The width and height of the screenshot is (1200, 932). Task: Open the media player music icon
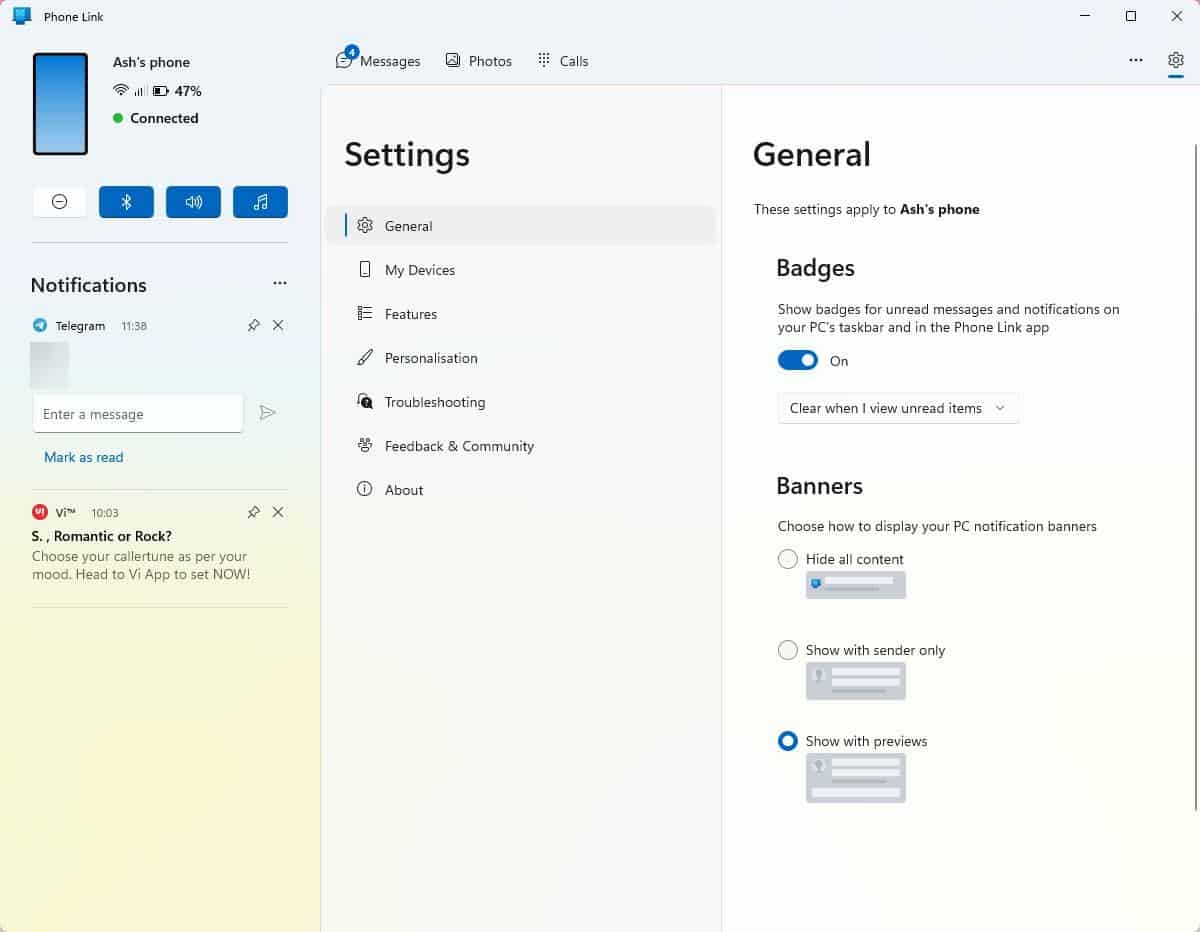[x=260, y=201]
